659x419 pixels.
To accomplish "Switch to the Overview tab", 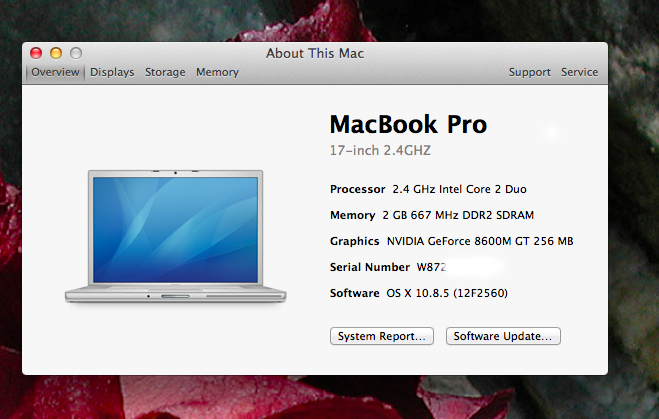I will click(x=55, y=72).
